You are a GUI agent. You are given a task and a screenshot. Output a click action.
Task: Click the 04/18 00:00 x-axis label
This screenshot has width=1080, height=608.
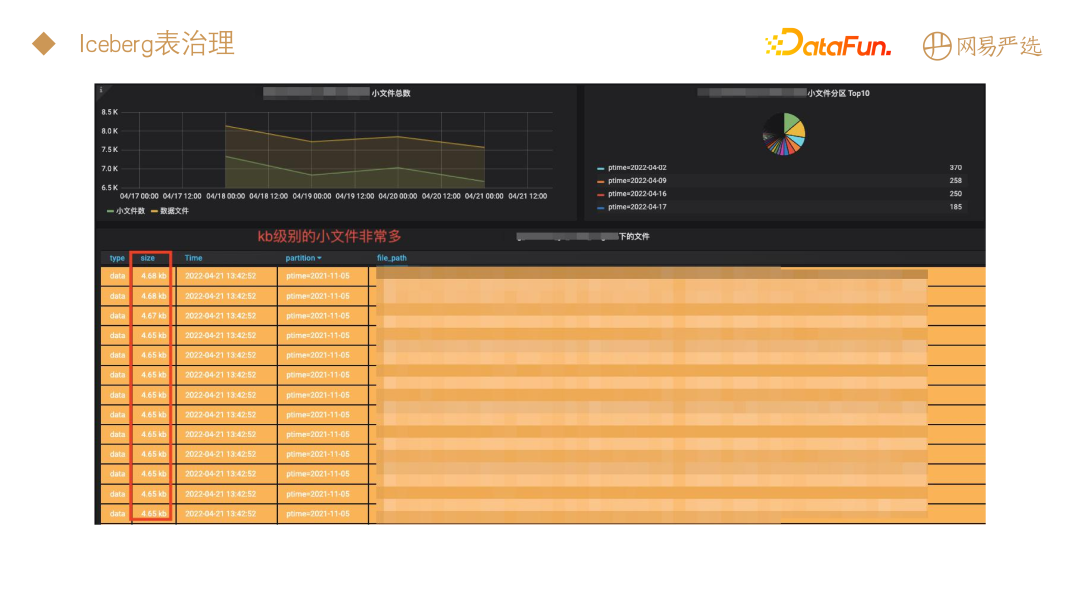225,196
